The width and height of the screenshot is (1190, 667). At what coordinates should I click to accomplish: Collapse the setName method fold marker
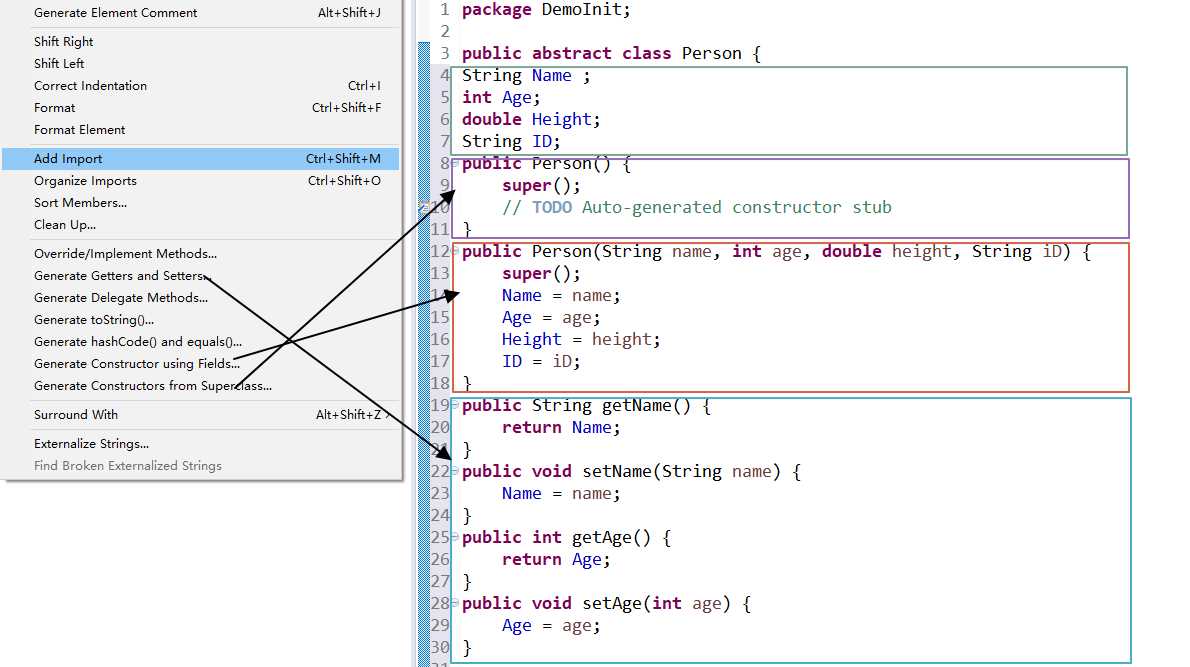point(455,470)
